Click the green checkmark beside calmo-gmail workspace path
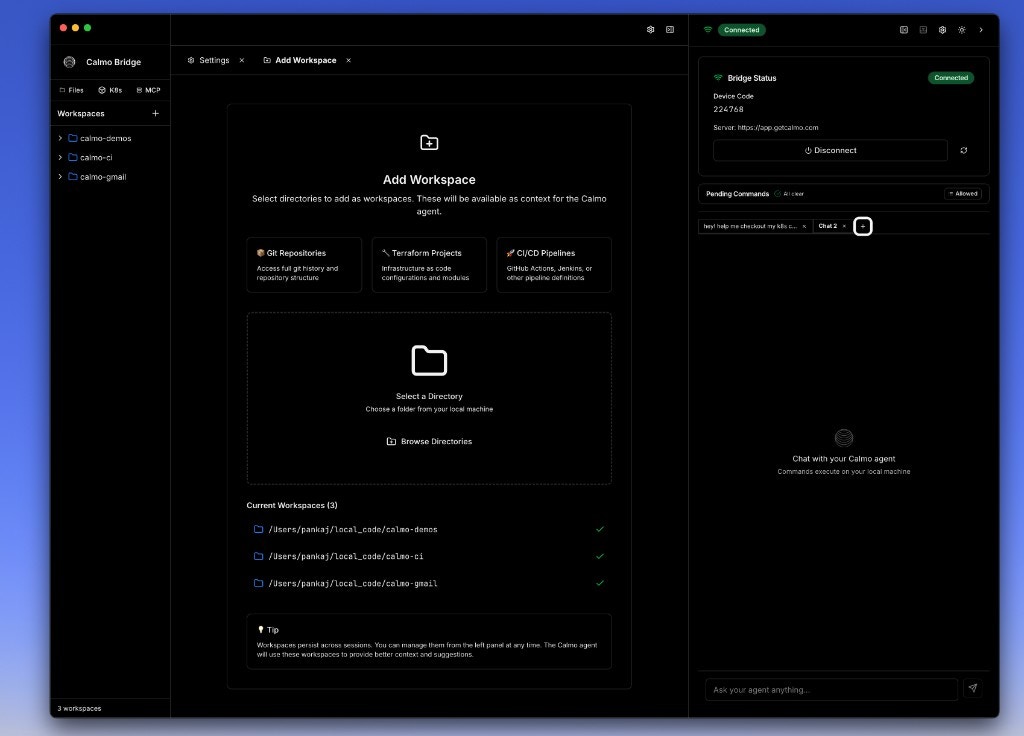This screenshot has height=736, width=1024. [600, 583]
